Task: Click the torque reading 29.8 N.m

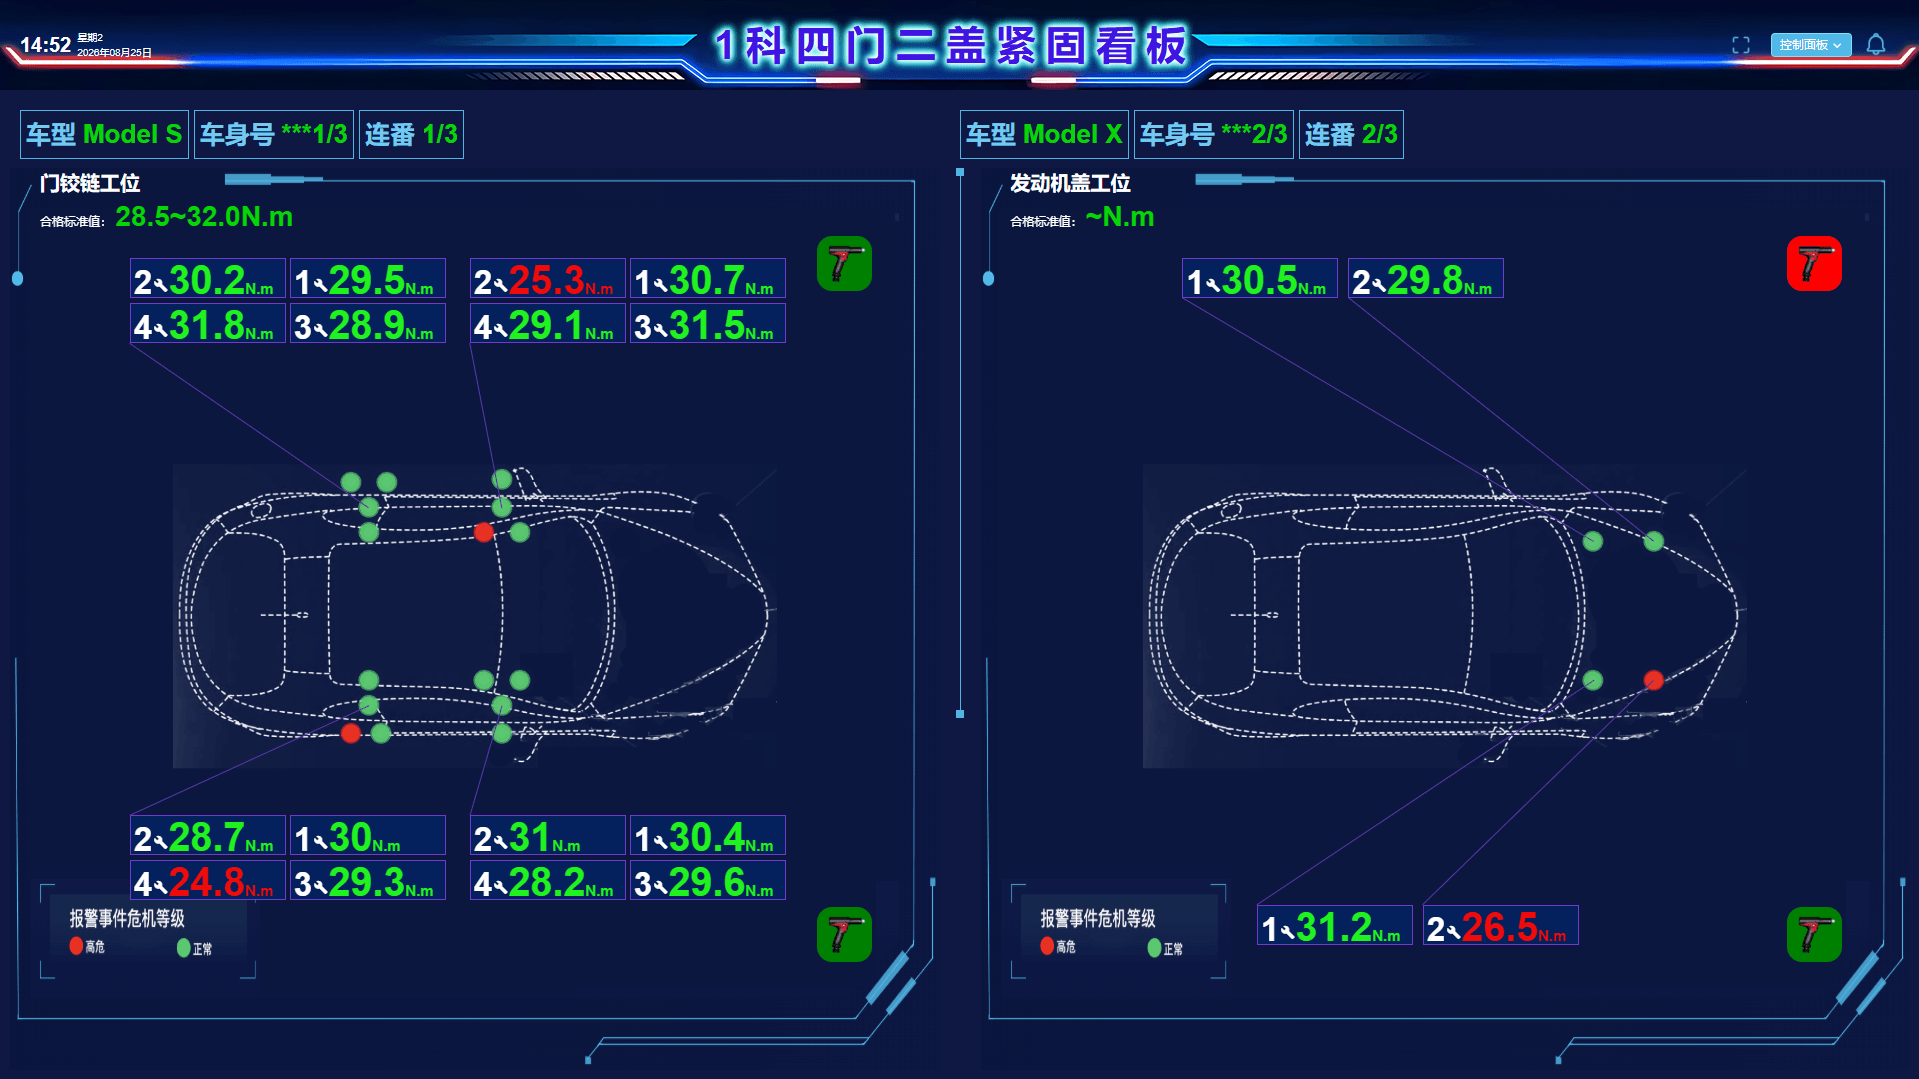Action: point(1426,279)
